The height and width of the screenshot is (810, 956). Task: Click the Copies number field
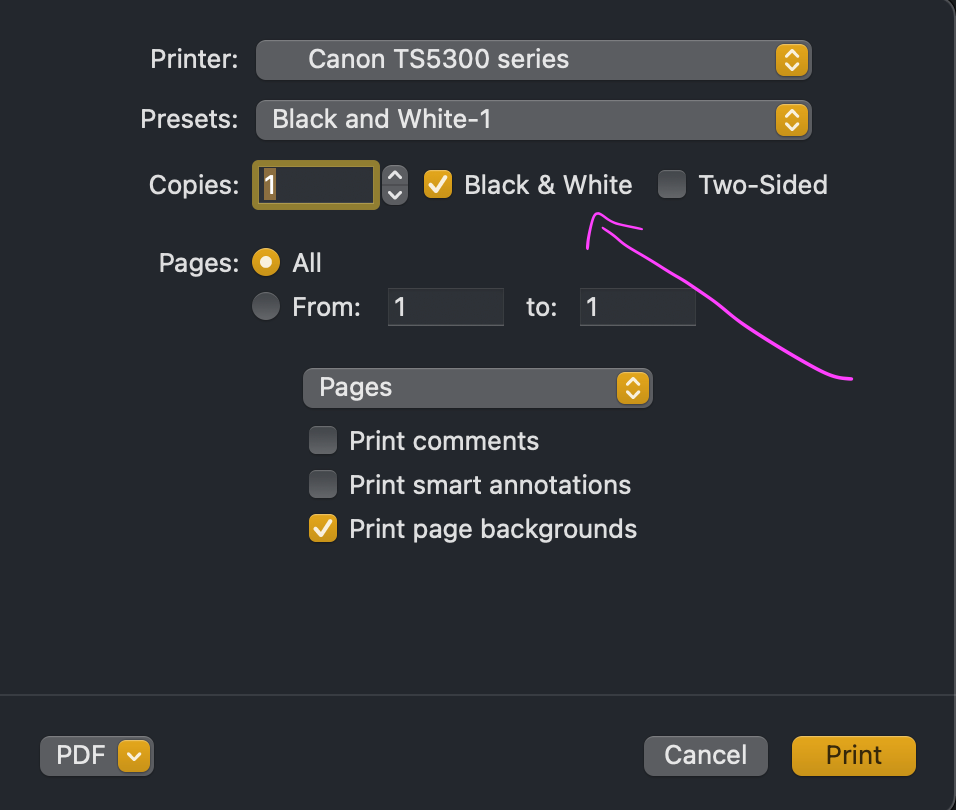[316, 185]
